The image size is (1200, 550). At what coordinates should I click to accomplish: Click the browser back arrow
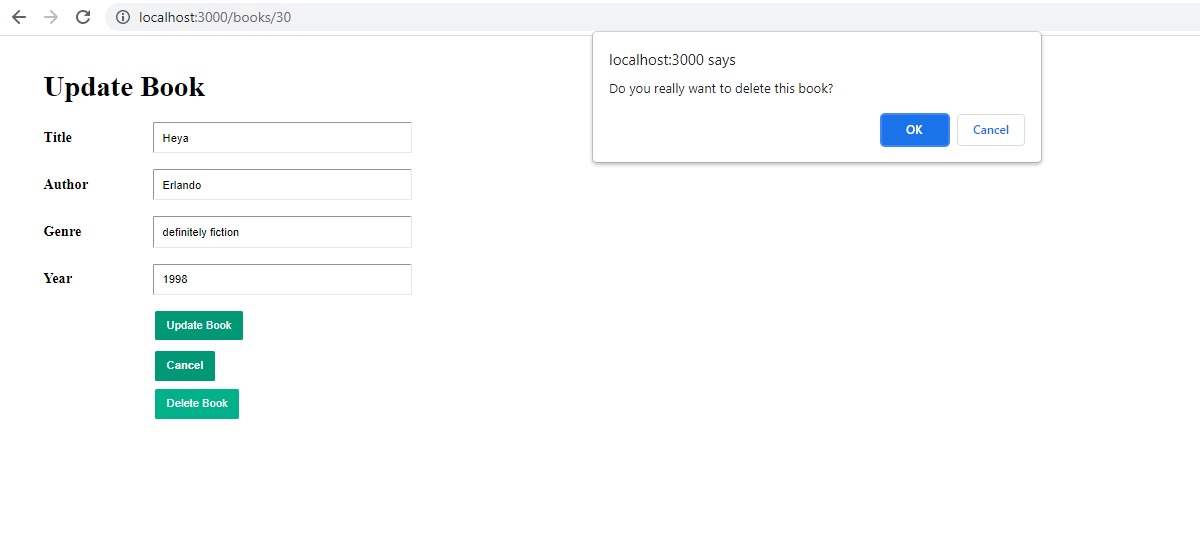coord(19,17)
